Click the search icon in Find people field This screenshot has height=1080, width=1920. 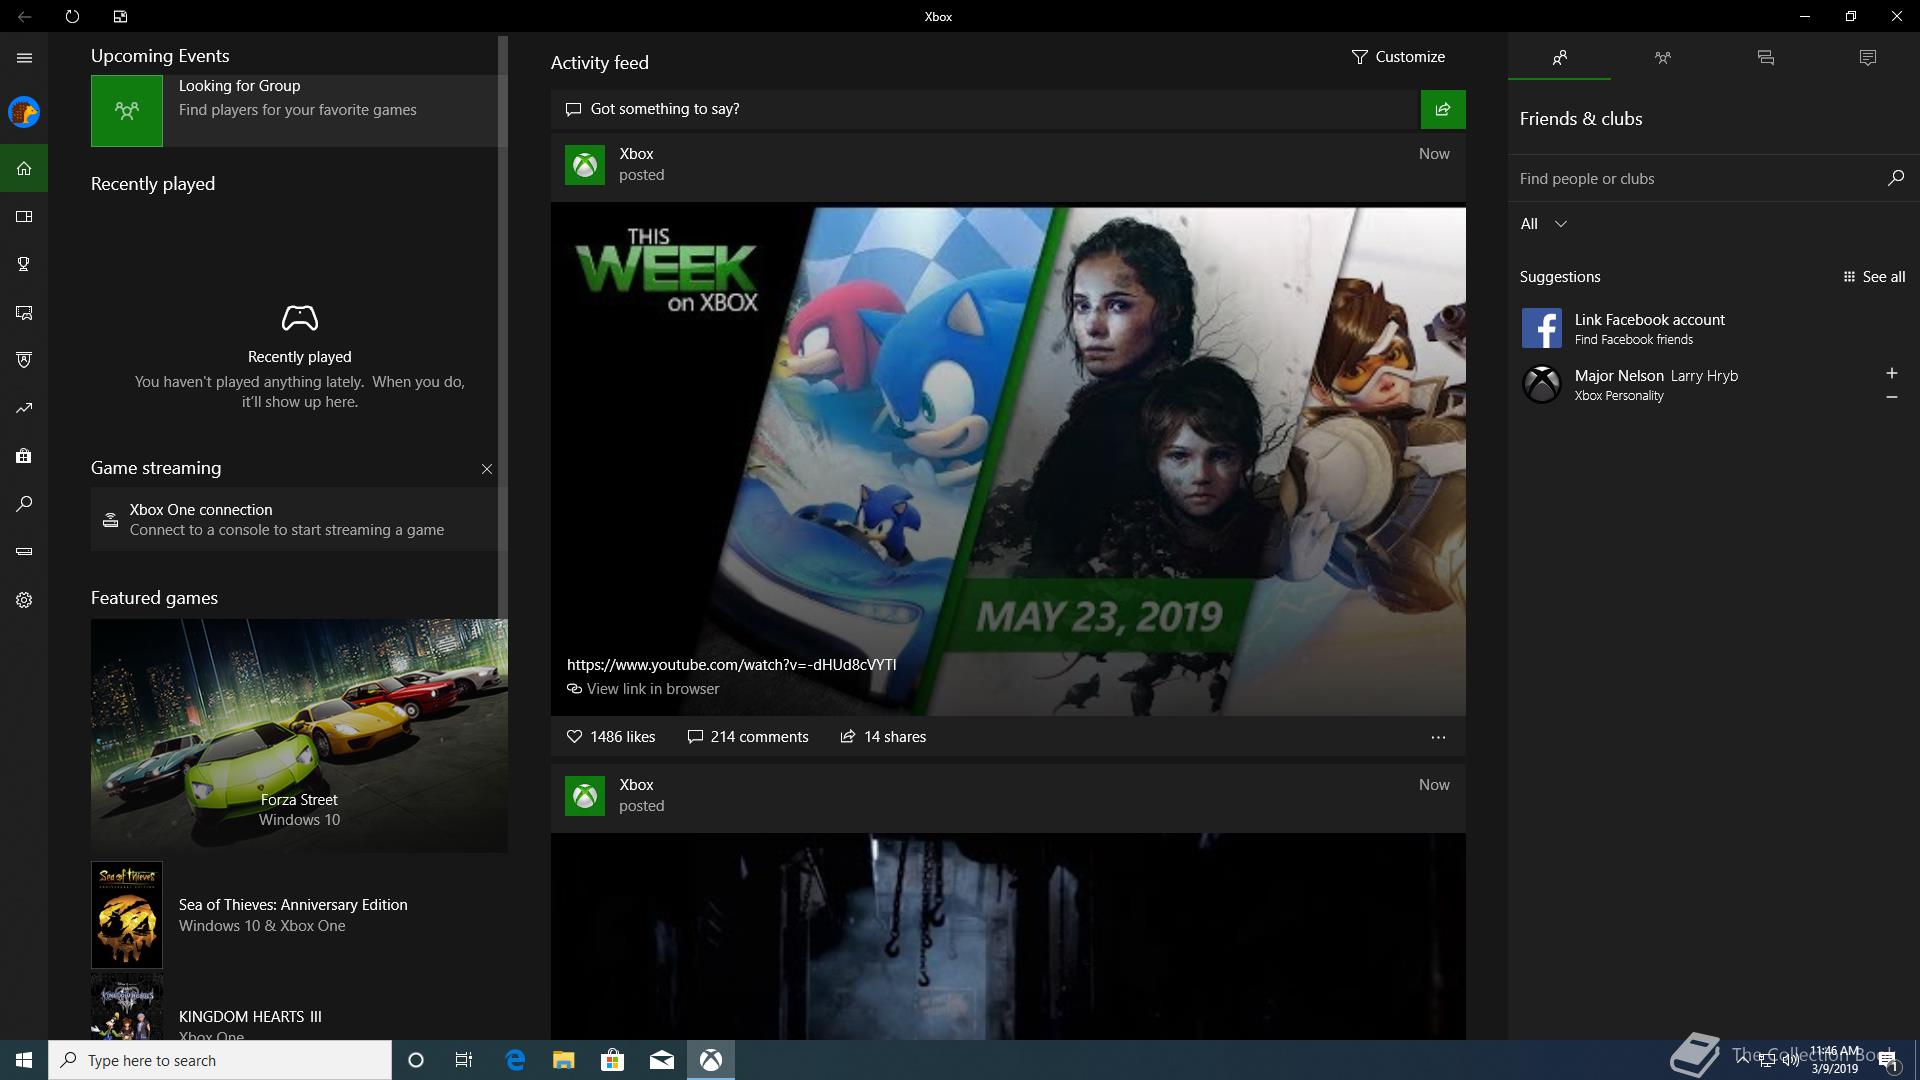(1895, 178)
